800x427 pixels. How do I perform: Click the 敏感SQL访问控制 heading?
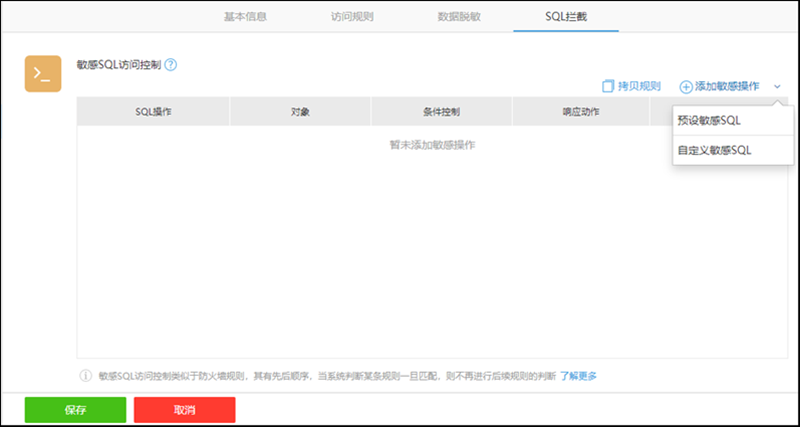point(118,65)
